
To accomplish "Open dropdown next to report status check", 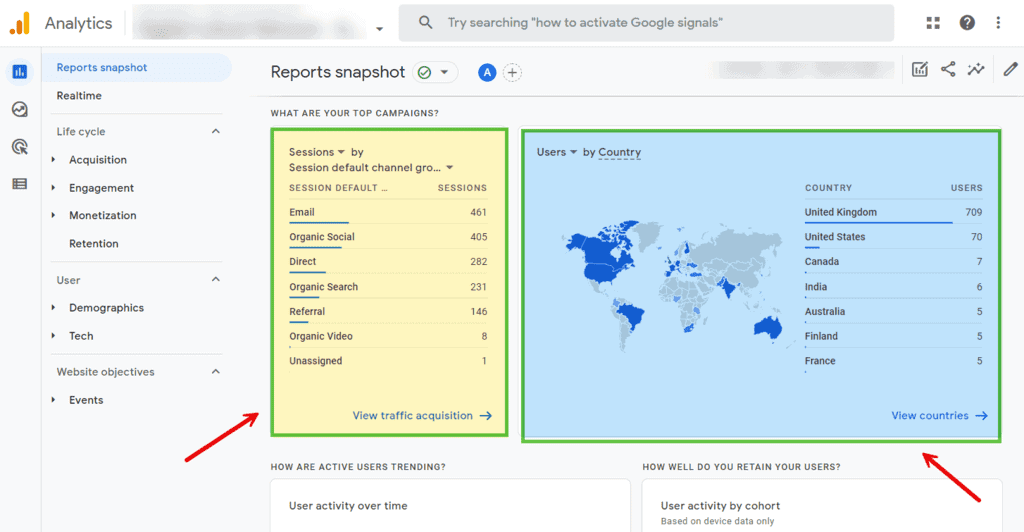I will click(444, 72).
